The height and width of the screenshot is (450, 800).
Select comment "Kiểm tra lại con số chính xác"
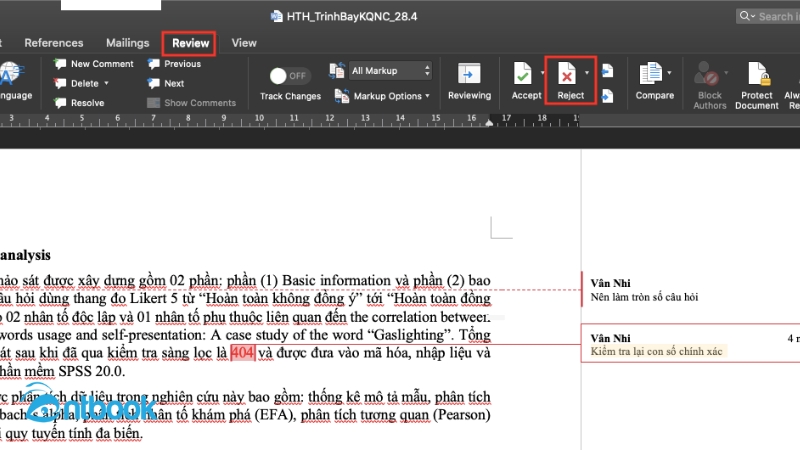tap(657, 352)
